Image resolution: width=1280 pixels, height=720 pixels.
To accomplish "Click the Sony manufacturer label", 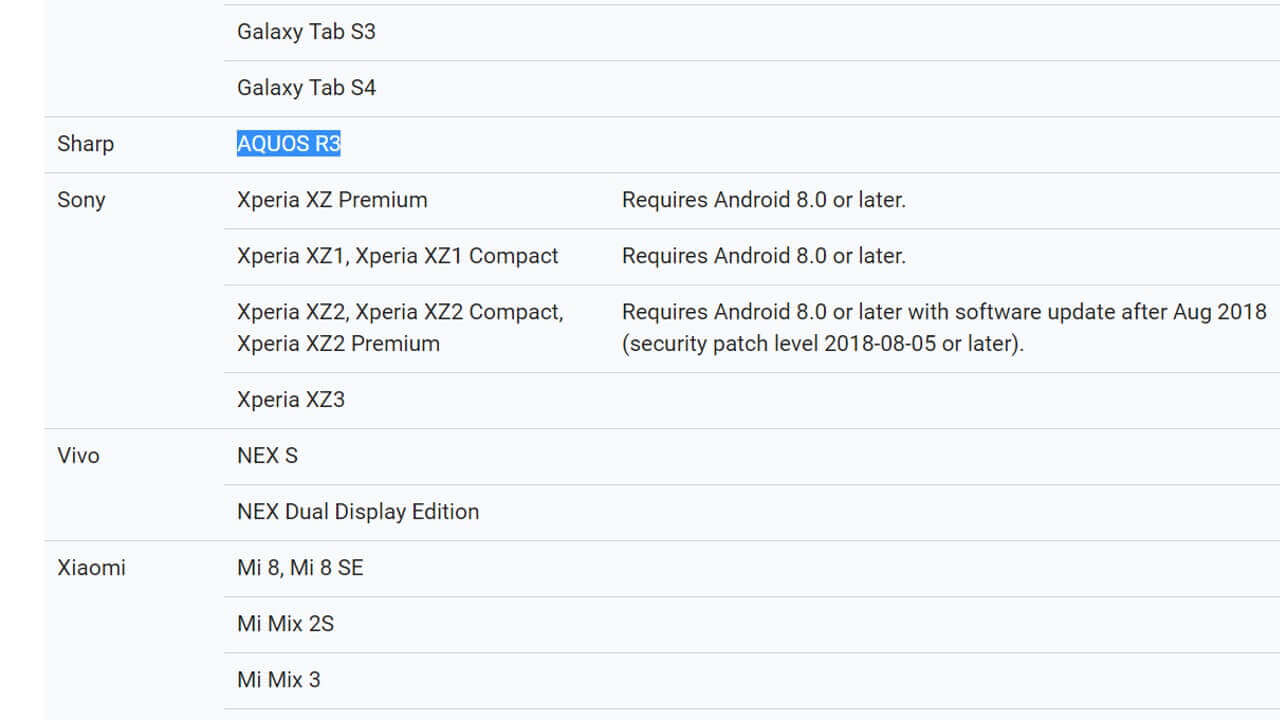I will coord(81,200).
